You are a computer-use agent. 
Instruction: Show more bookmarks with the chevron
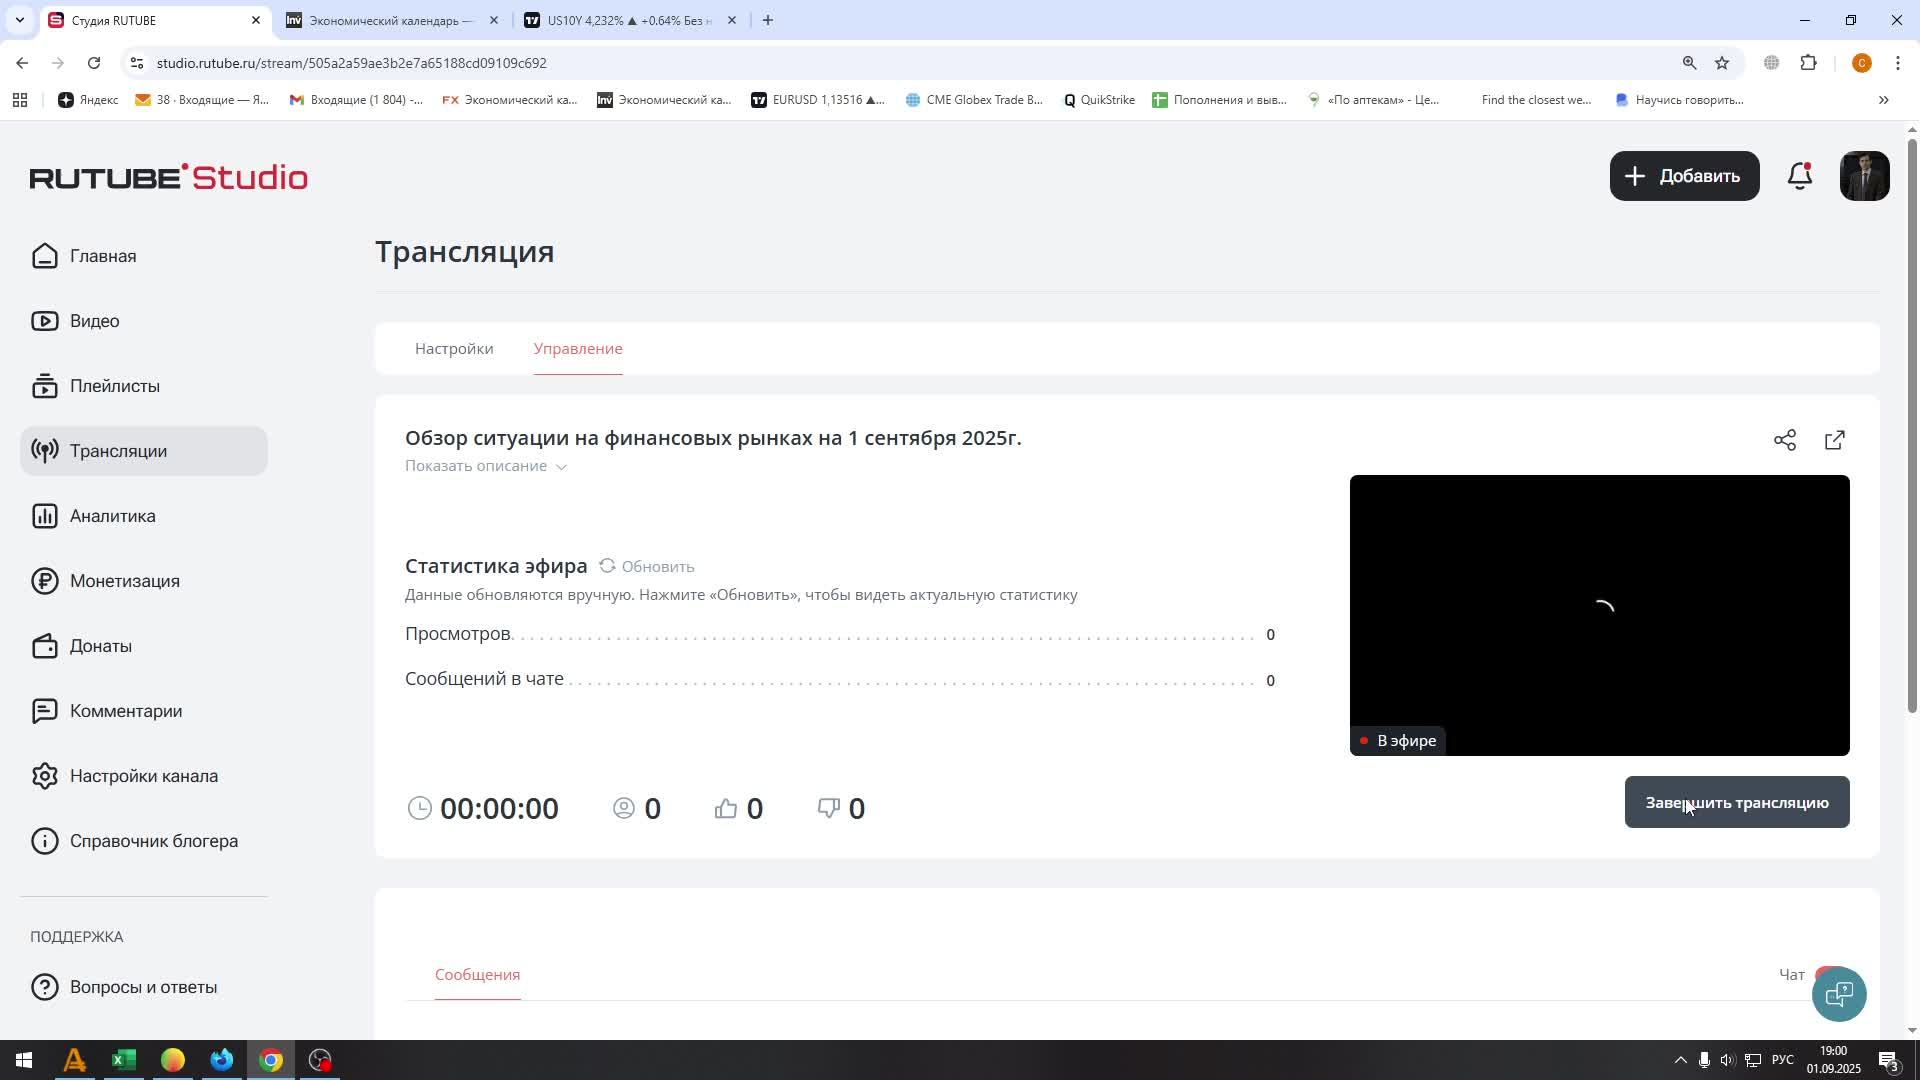pyautogui.click(x=1883, y=100)
